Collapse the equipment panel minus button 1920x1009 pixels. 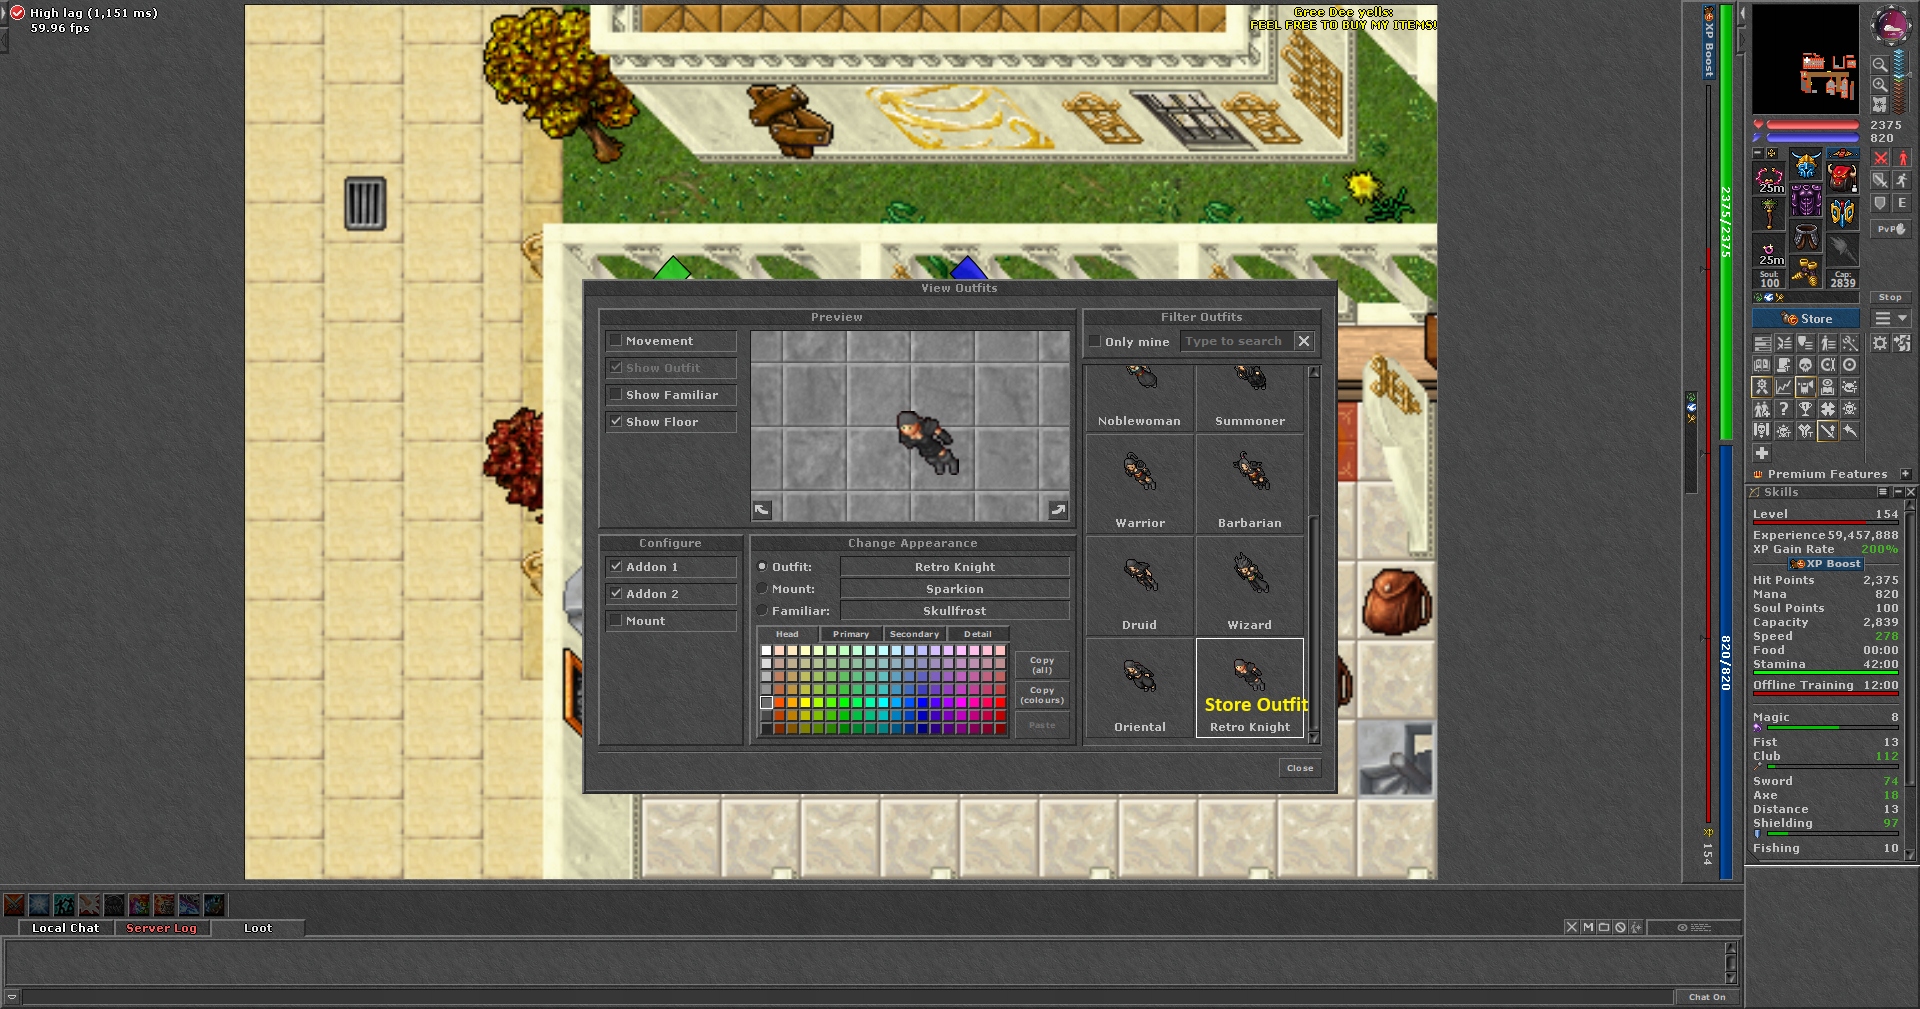(1758, 153)
